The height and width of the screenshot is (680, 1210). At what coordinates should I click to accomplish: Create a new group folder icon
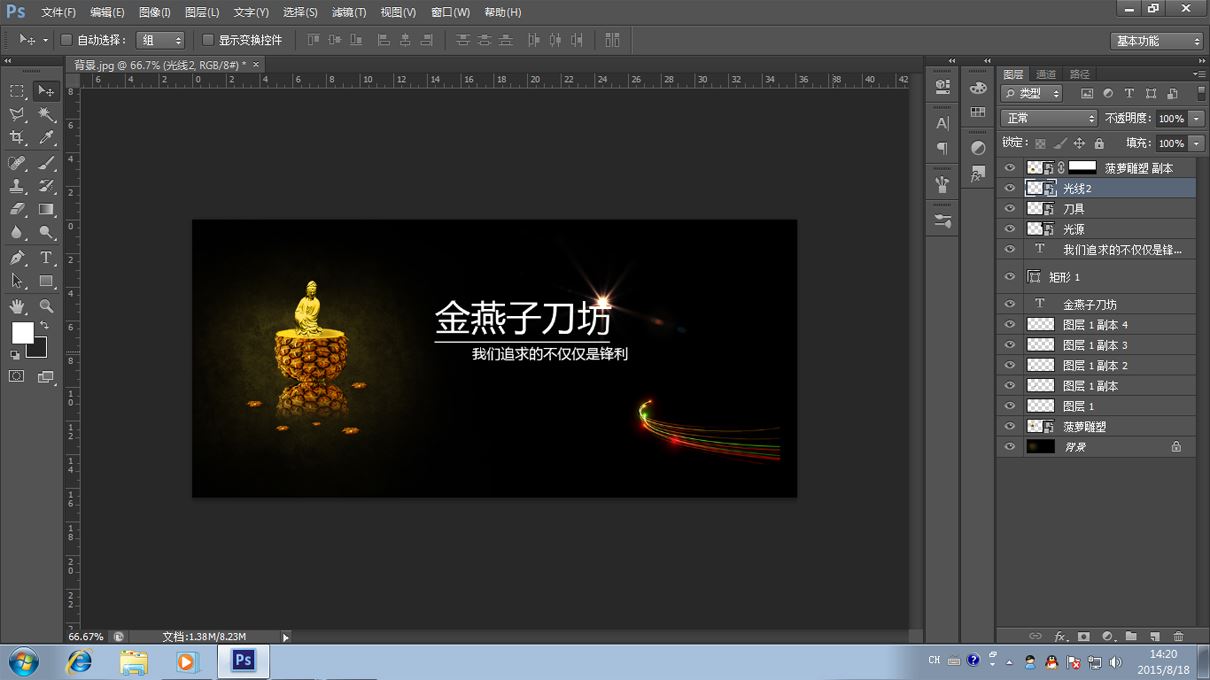[1131, 636]
